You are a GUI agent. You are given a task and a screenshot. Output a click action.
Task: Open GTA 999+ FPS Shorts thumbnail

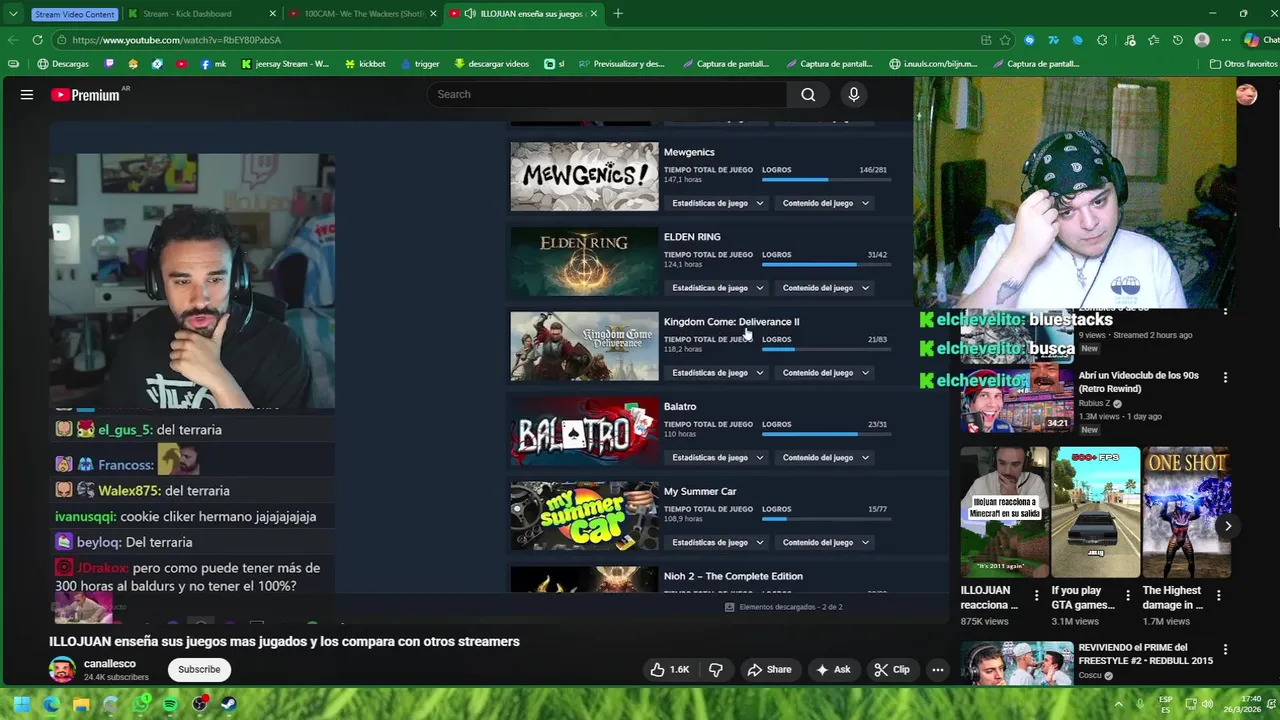pyautogui.click(x=1096, y=512)
